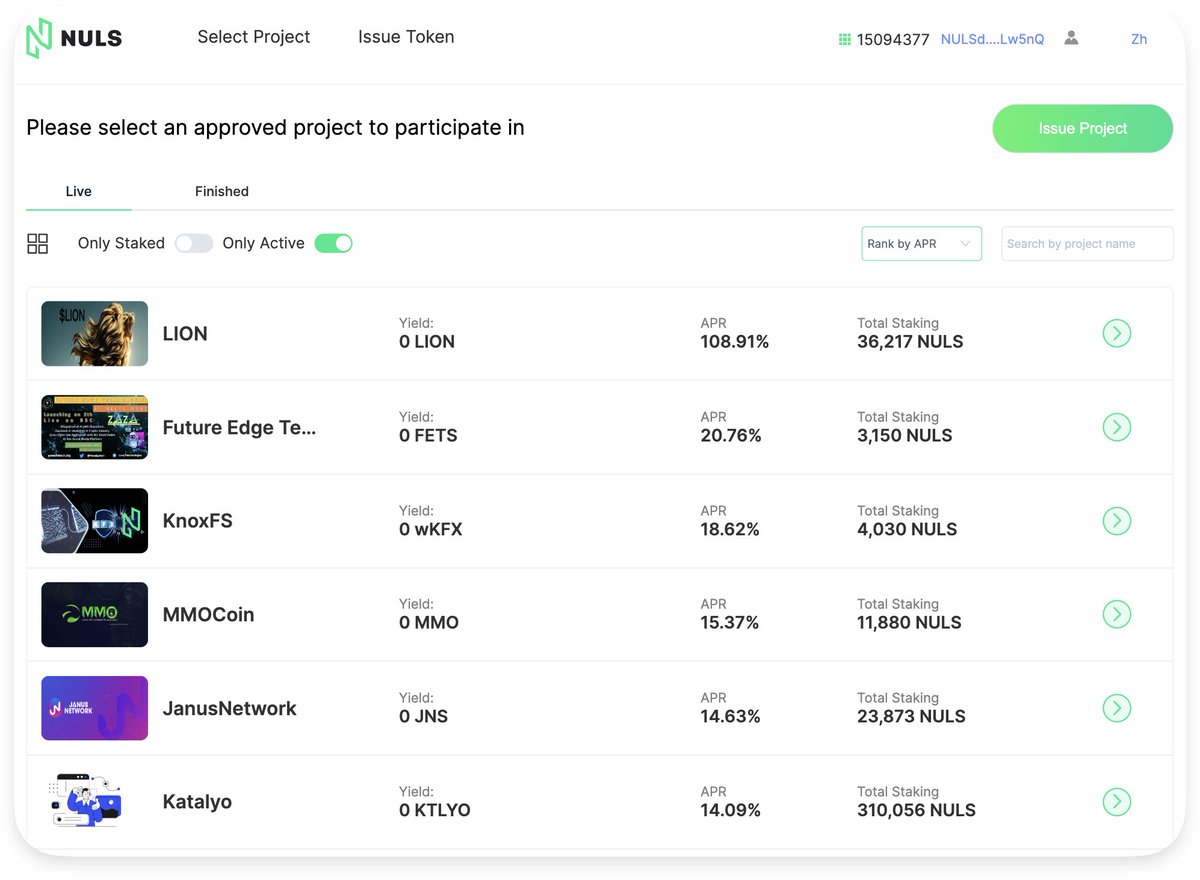Click the 310,056 NULS total staking
Image resolution: width=1200 pixels, height=880 pixels.
click(916, 810)
